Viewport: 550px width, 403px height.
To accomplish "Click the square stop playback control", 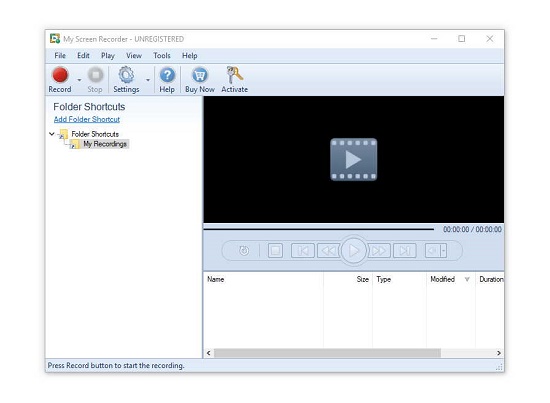I will (x=275, y=250).
